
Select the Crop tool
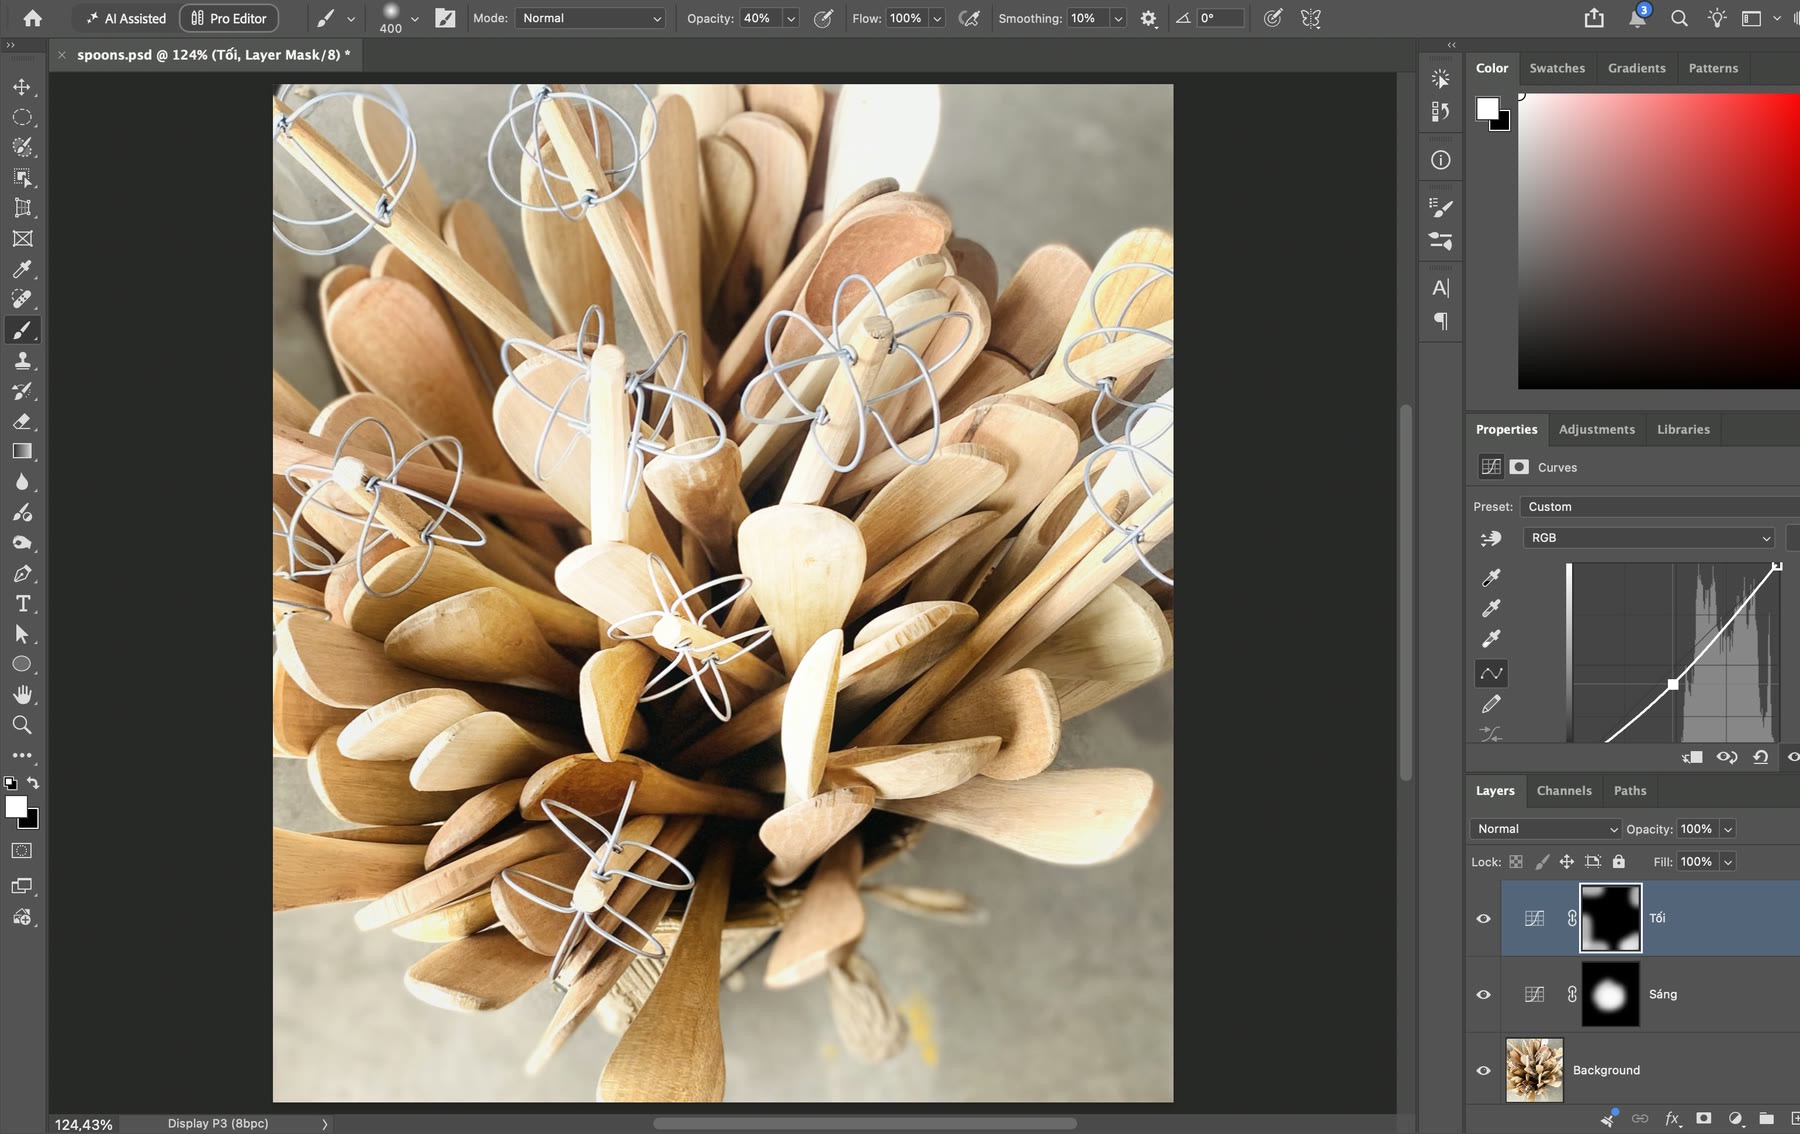click(x=22, y=208)
